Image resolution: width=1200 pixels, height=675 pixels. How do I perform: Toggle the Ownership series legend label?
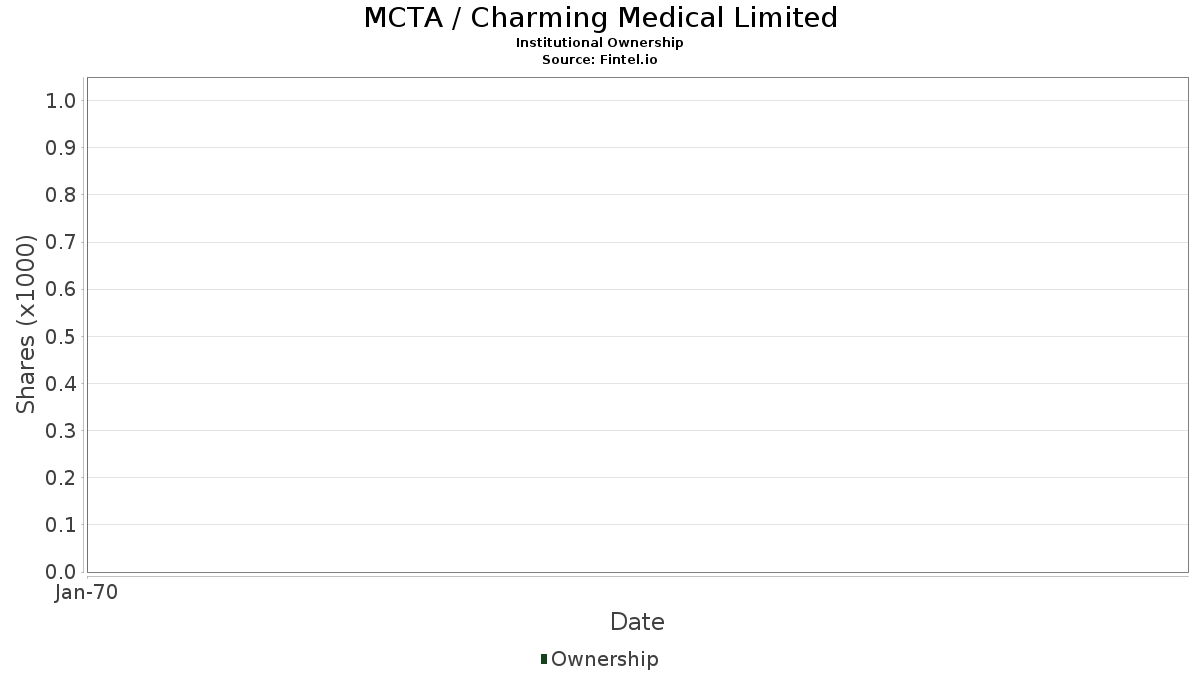(604, 659)
